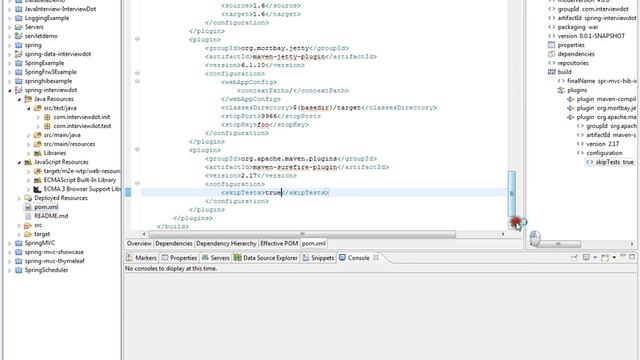Click the skipTests line in editor
This screenshot has height=360, width=640.
[x=323, y=192]
